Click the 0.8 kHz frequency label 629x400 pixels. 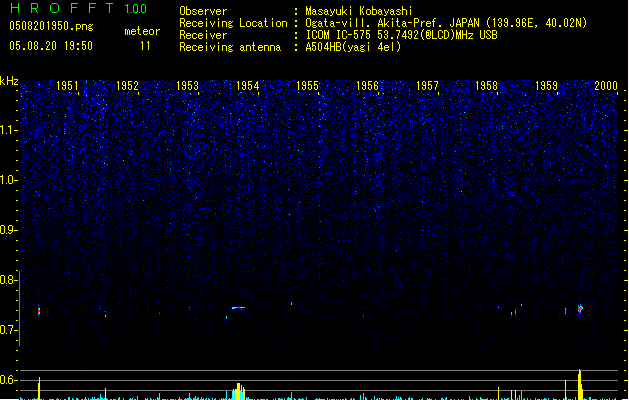coord(9,280)
